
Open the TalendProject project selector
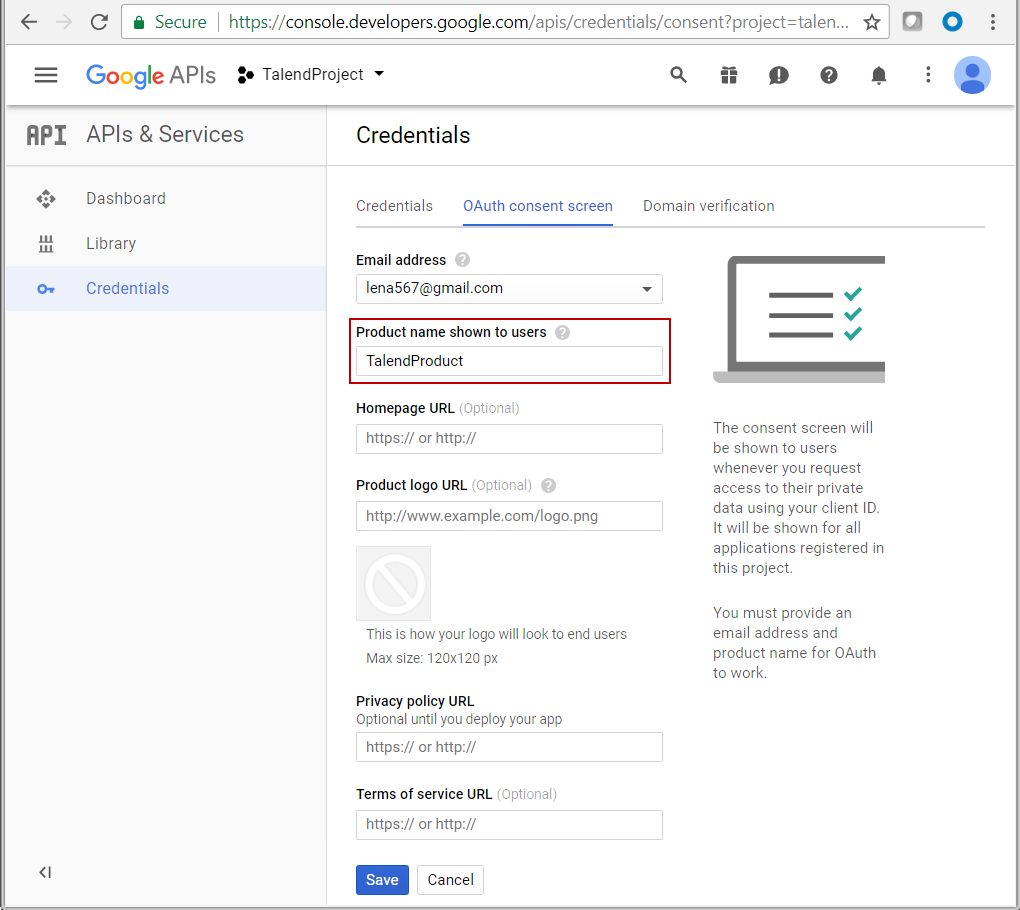[x=311, y=75]
